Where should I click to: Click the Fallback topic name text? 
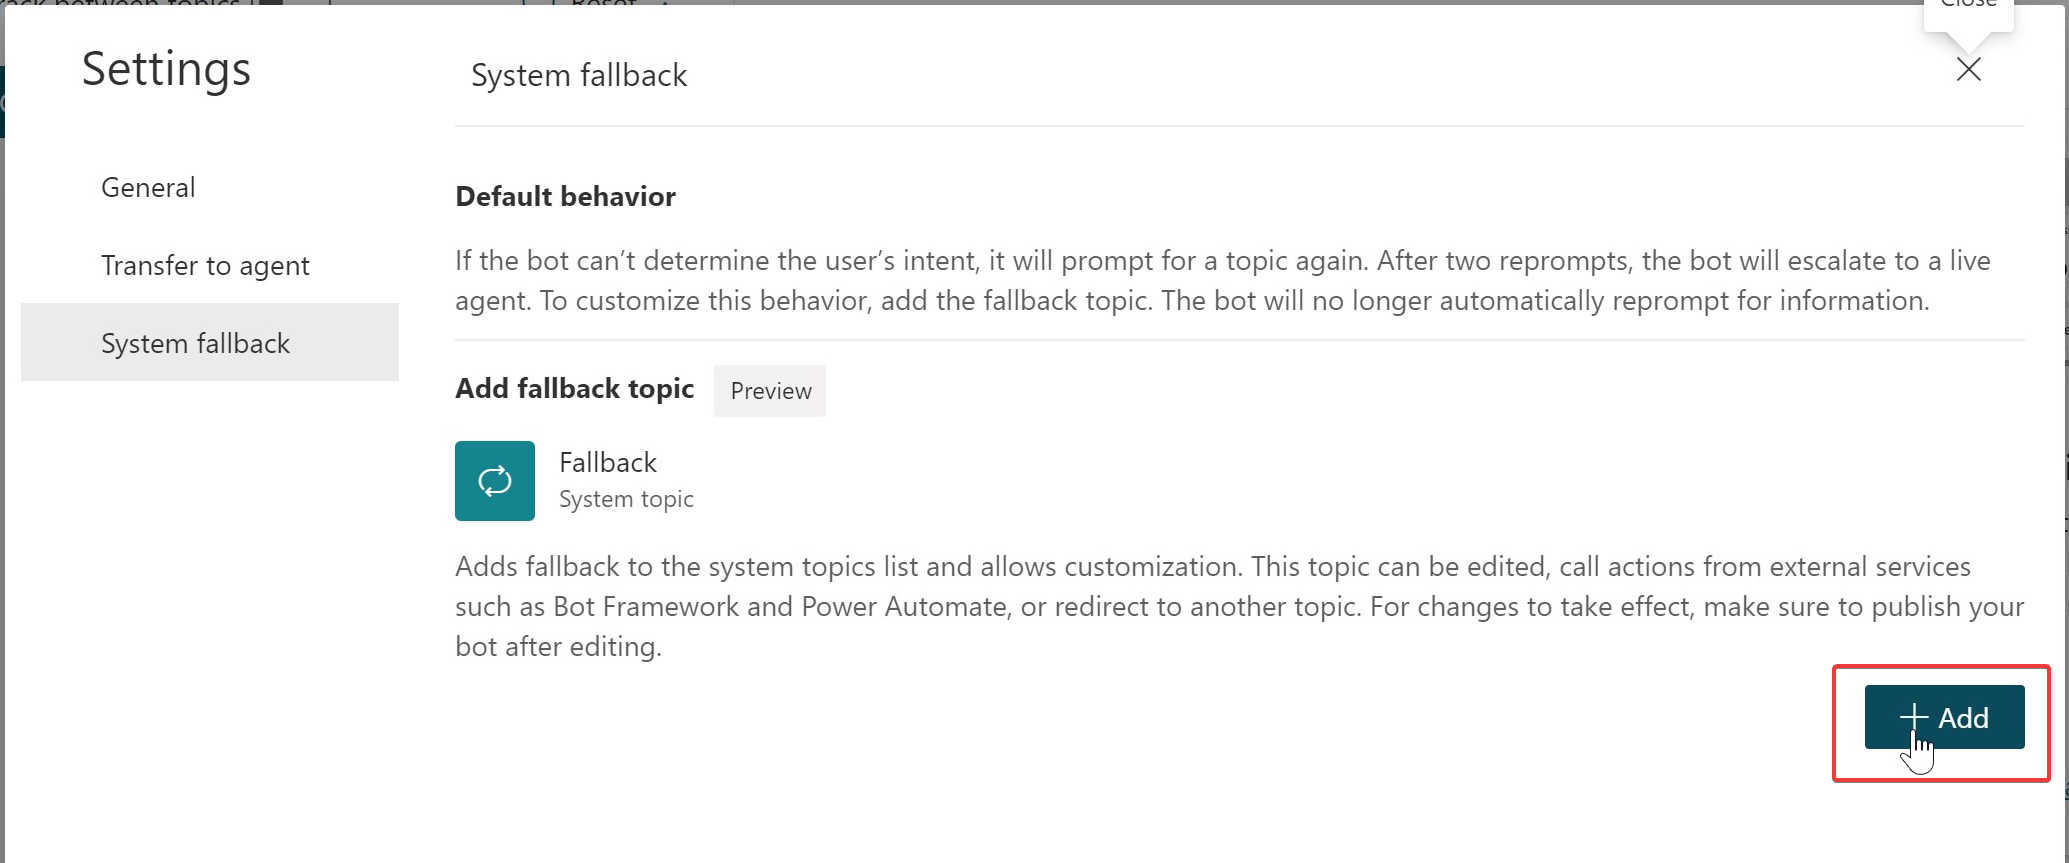point(607,462)
